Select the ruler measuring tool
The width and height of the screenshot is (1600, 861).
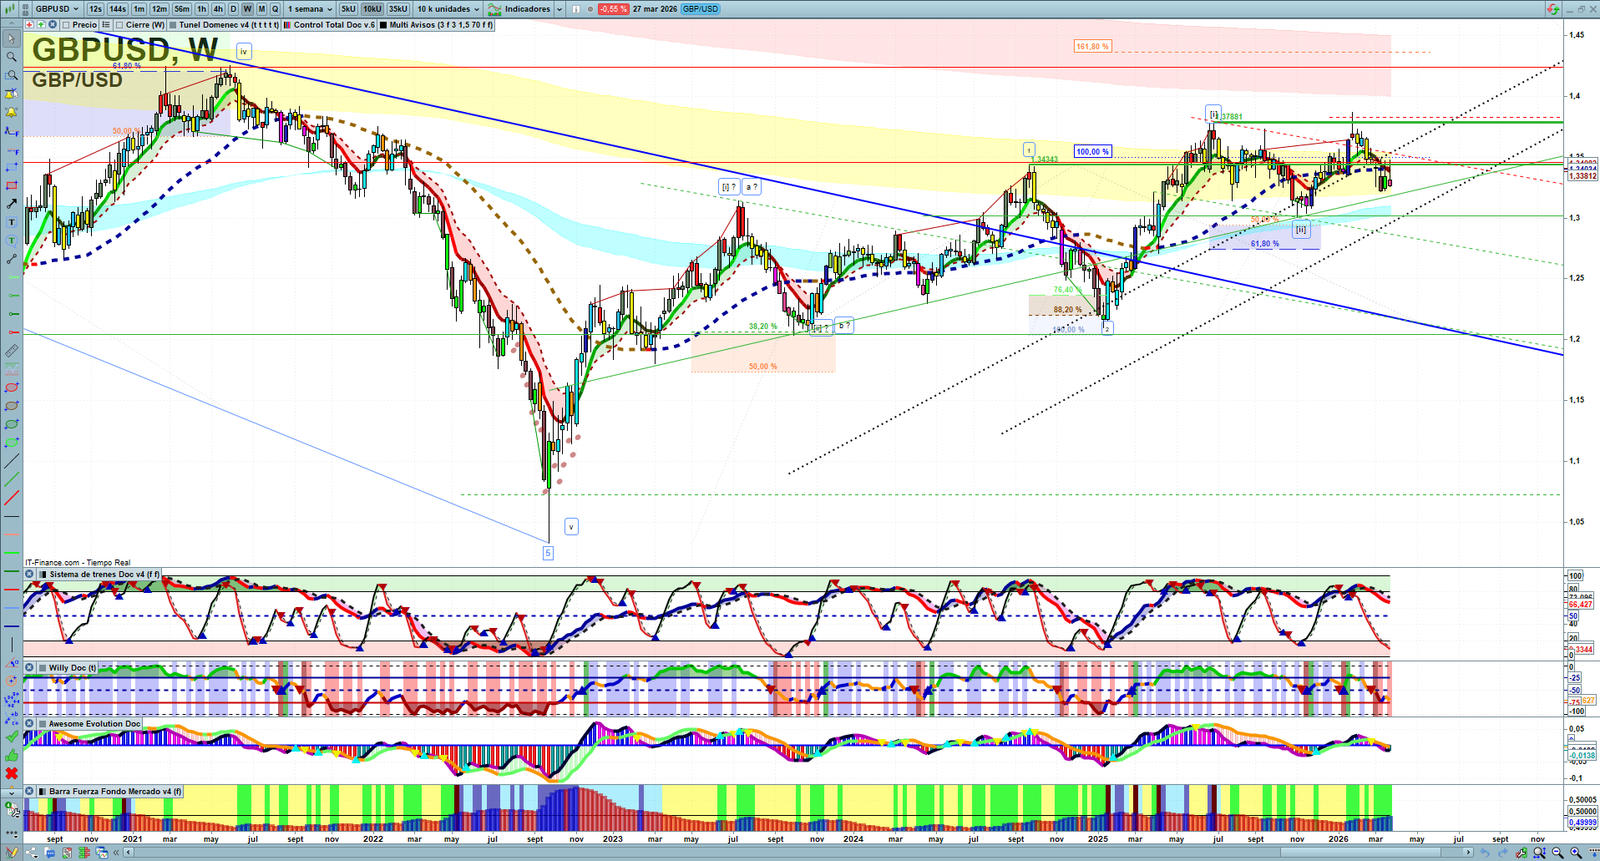tap(11, 351)
